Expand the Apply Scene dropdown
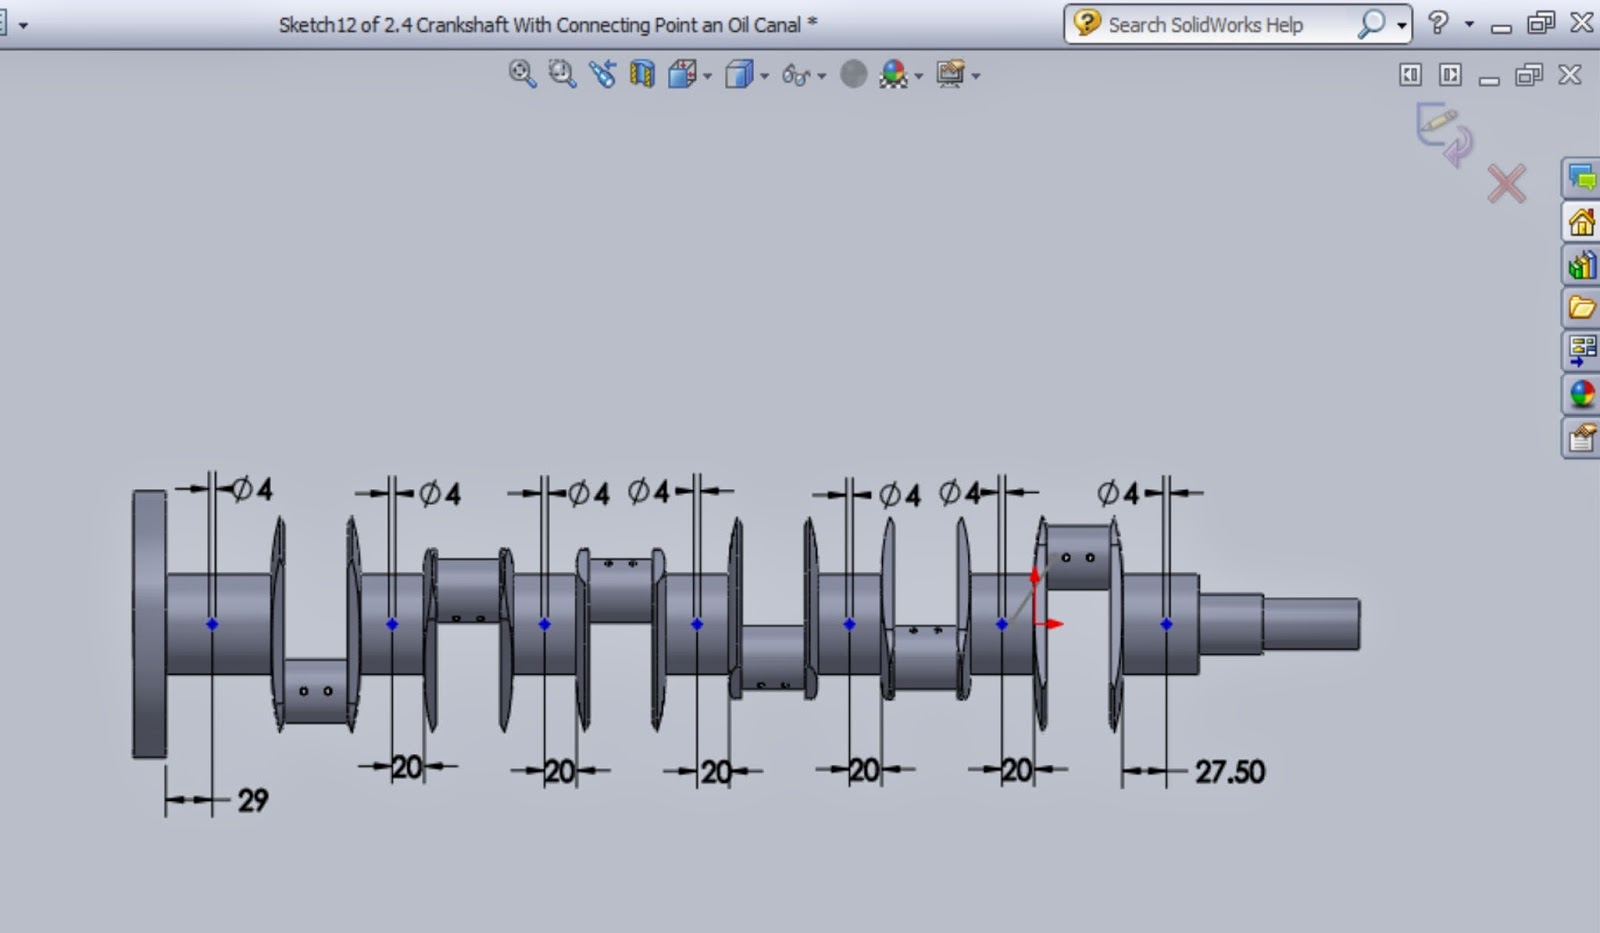Screen dimensions: 1600x933 [917, 73]
